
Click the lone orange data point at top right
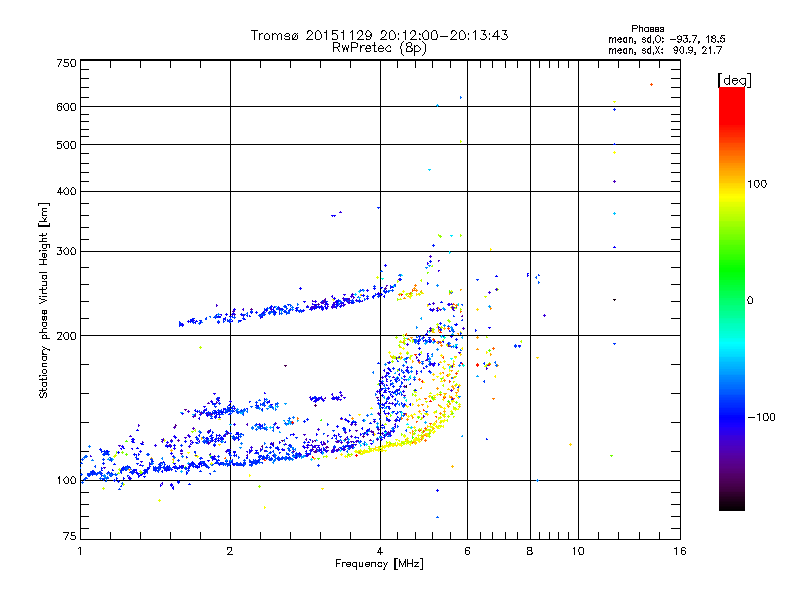click(x=652, y=85)
